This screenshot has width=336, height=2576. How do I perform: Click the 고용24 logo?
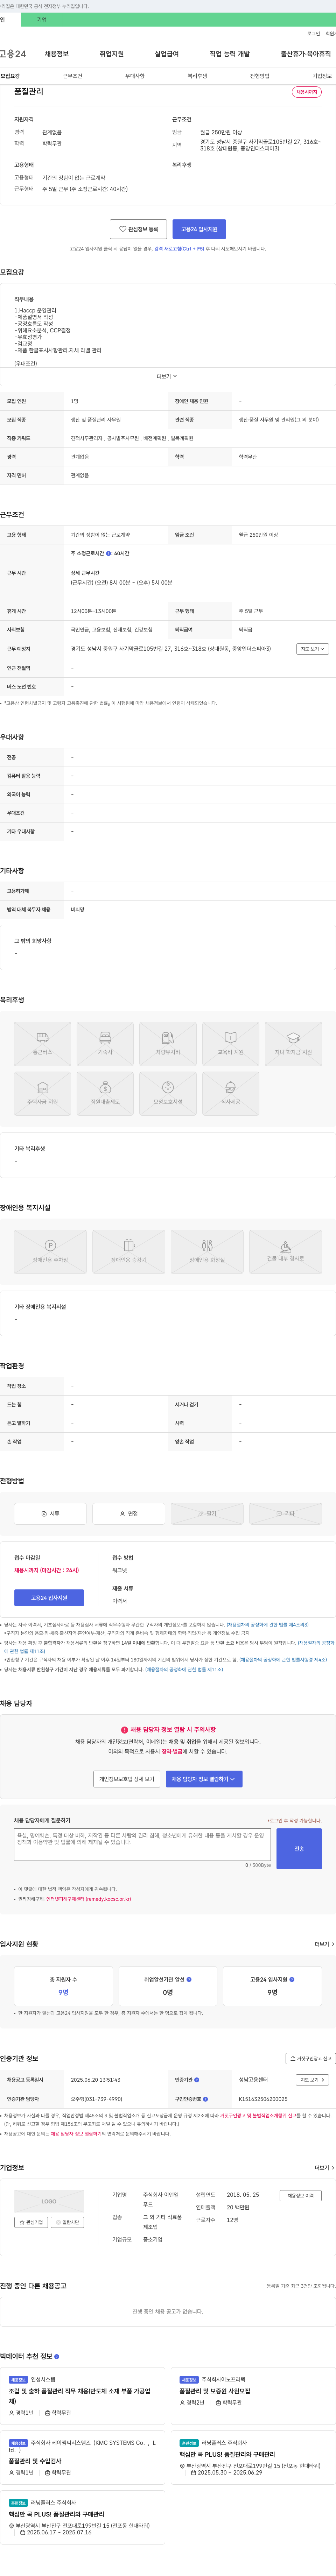point(13,54)
